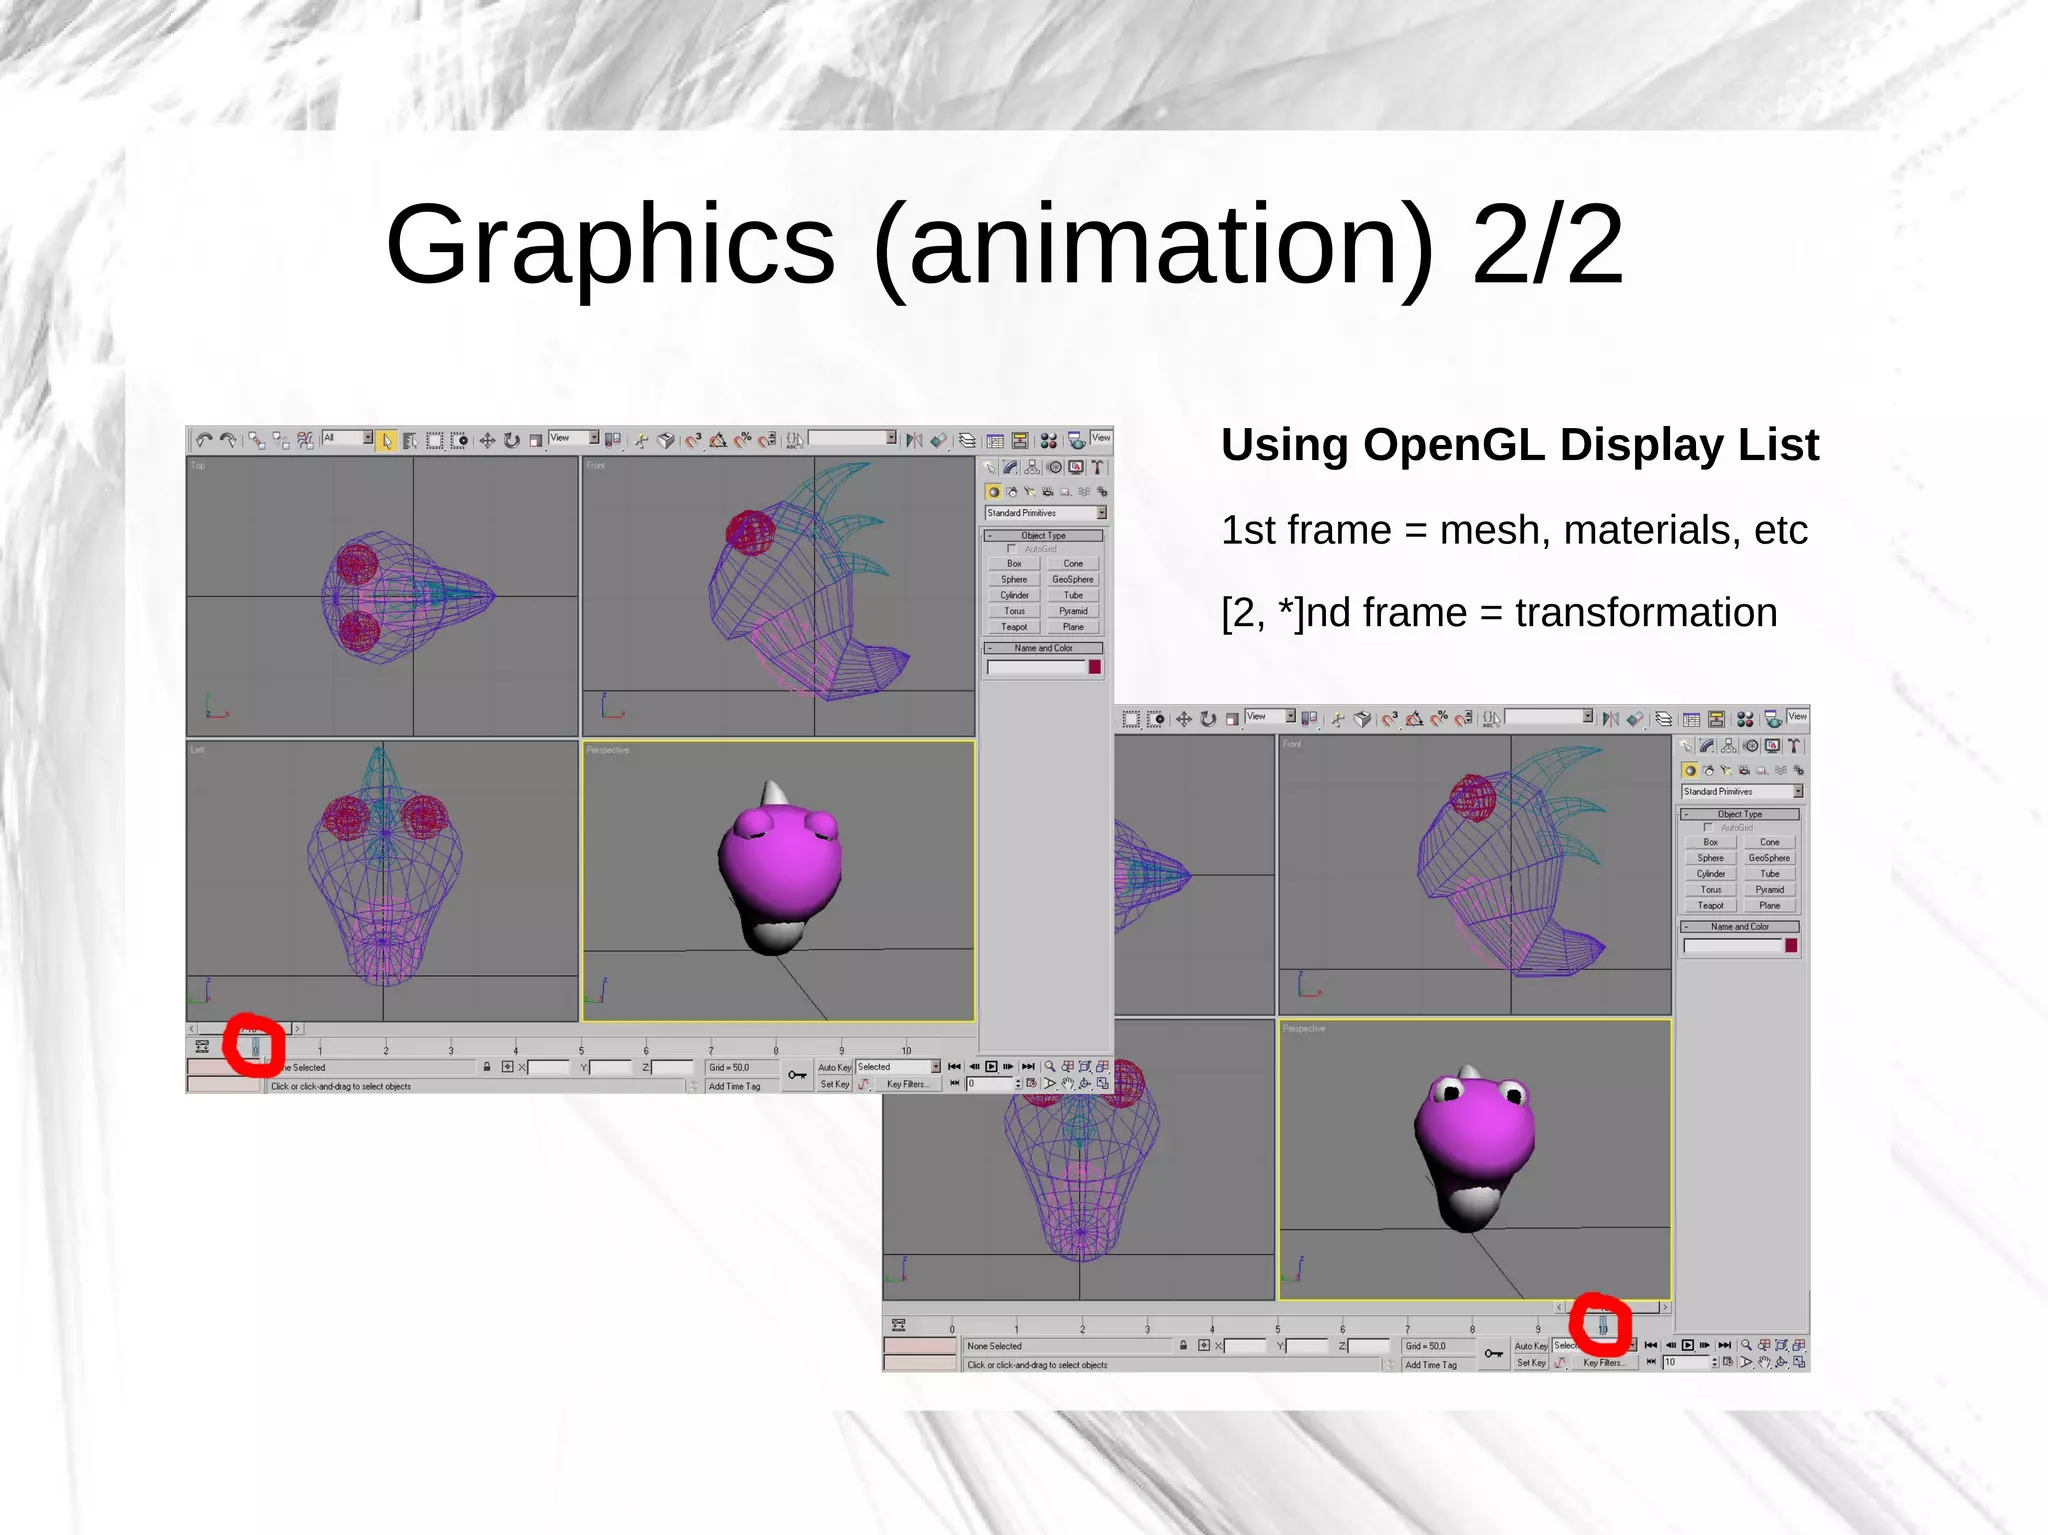Click GeoSphere button in lower-right window

click(1769, 858)
